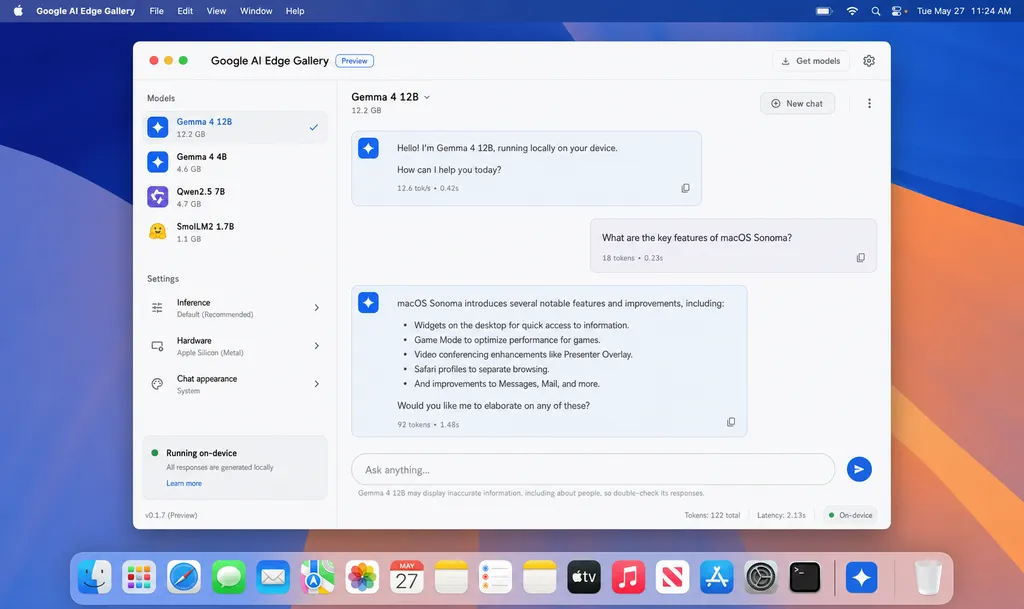This screenshot has width=1024, height=609.
Task: Open Maps from the dock
Action: (317, 577)
